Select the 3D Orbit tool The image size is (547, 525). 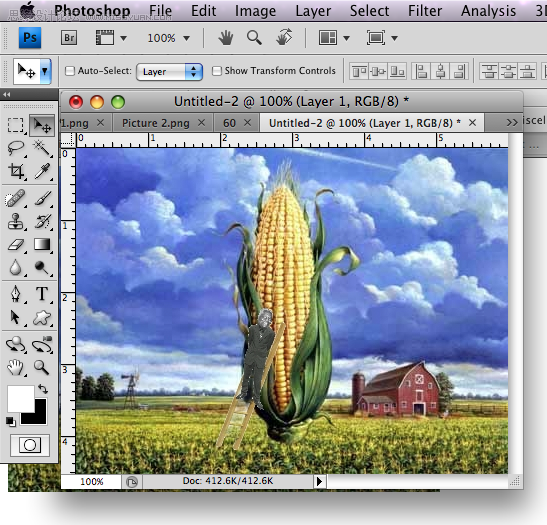42,345
